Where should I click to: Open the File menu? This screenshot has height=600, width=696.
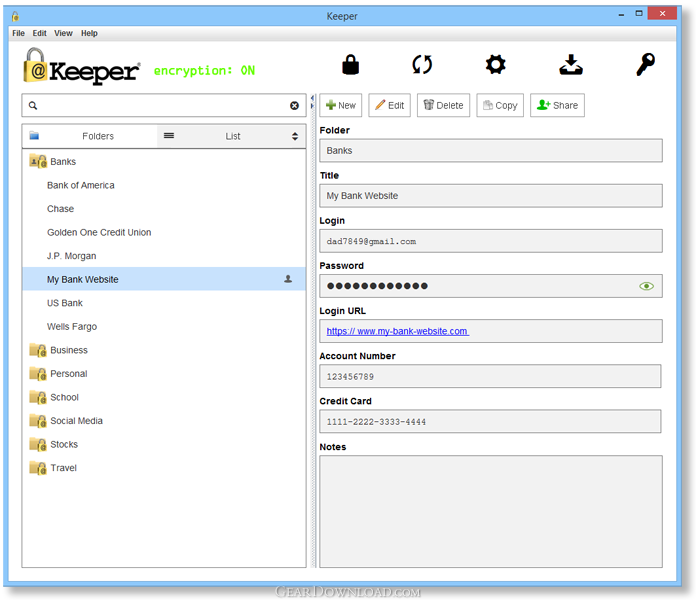pyautogui.click(x=18, y=33)
